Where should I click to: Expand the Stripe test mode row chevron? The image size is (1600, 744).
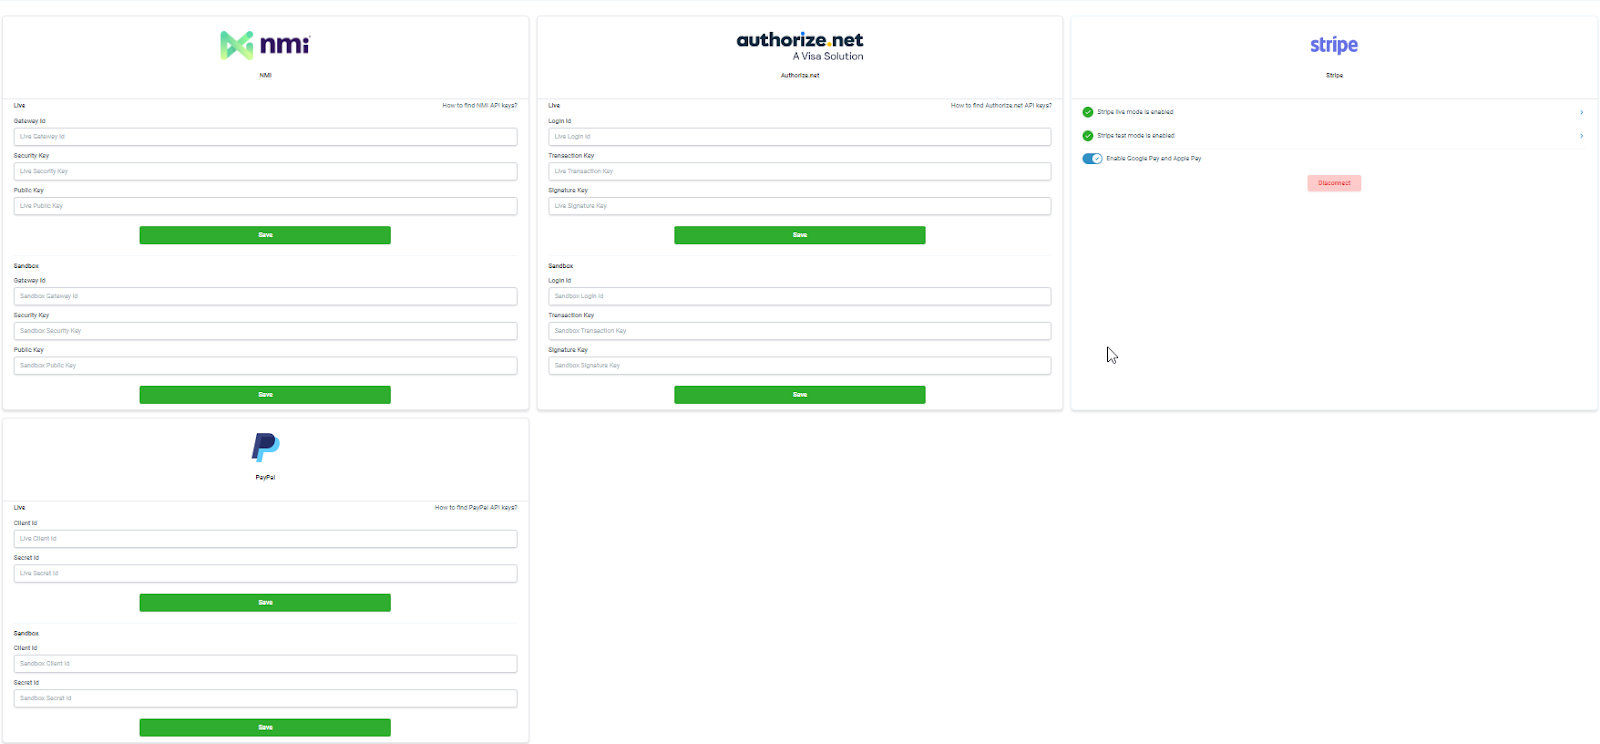pos(1581,136)
